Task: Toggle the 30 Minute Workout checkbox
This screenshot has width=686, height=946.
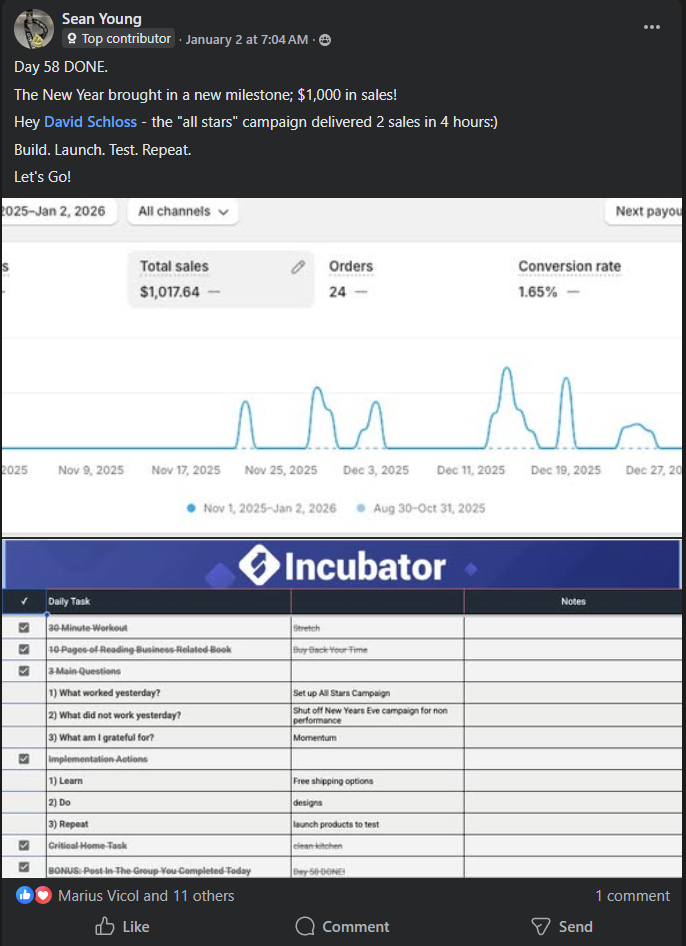Action: (x=24, y=627)
